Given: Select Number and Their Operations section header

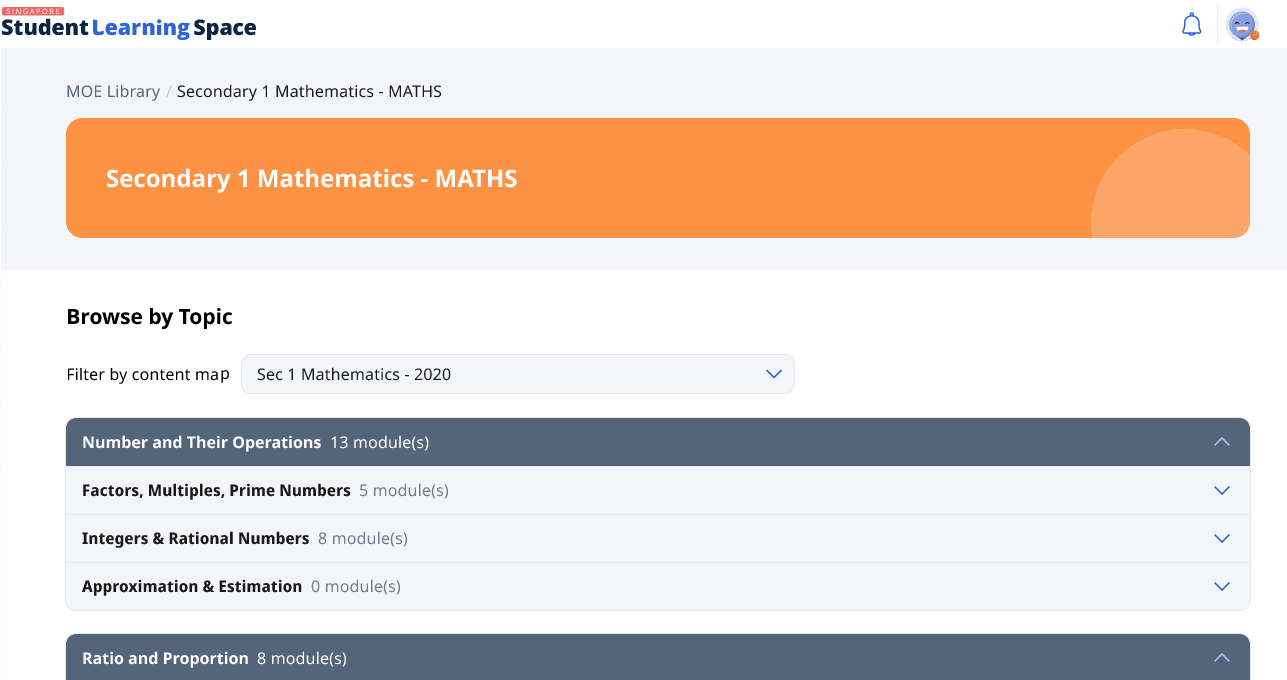Looking at the screenshot, I should point(202,442).
